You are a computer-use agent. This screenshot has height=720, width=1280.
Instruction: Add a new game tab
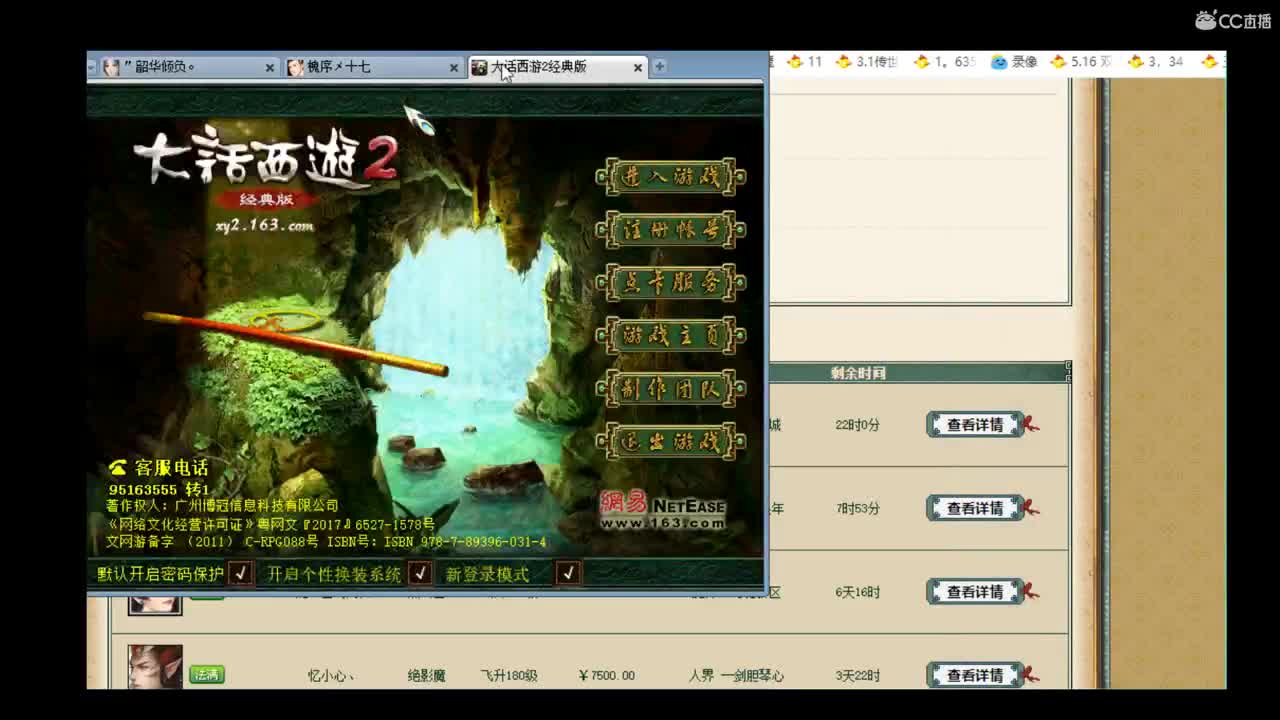(x=659, y=67)
